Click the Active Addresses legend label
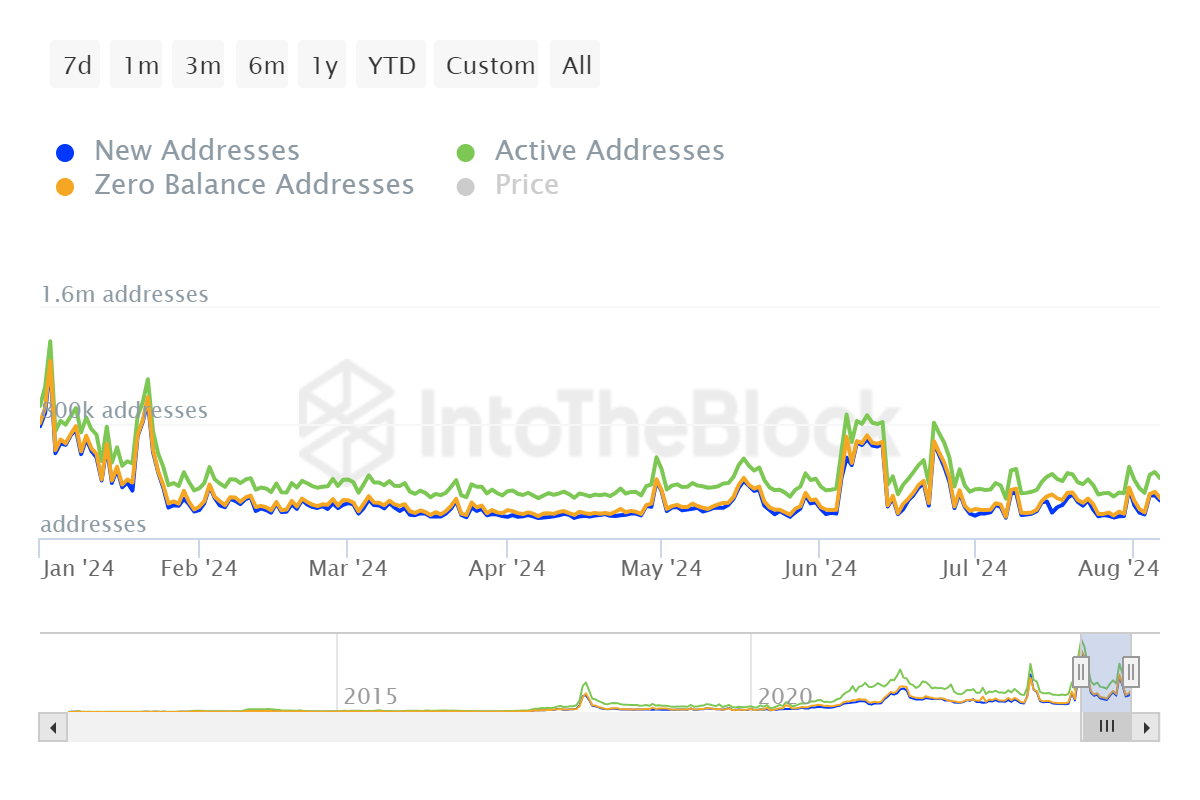The image size is (1200, 800). (x=609, y=151)
